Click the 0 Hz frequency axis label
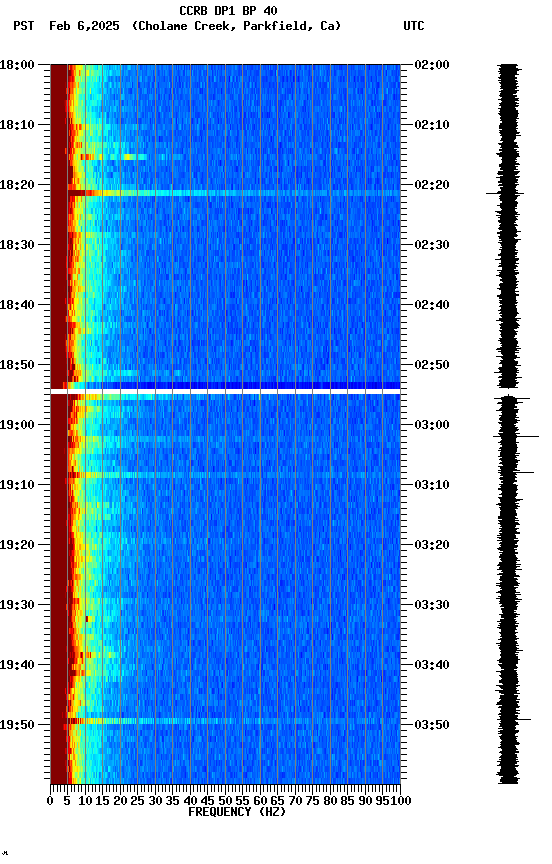This screenshot has width=552, height=864. coord(50,801)
